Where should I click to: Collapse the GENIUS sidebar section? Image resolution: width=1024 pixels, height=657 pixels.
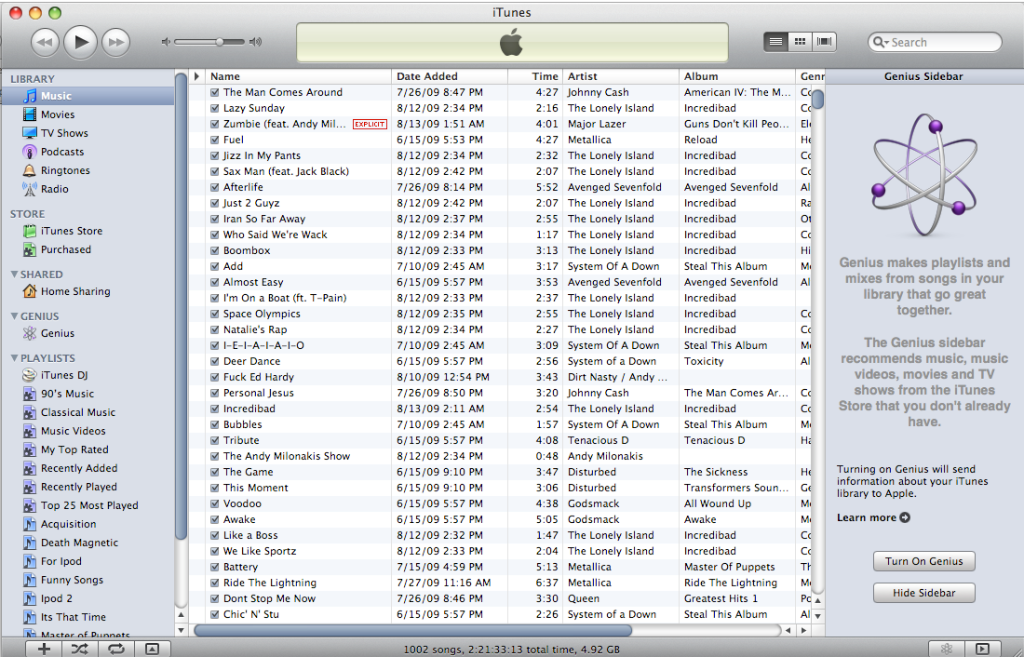tap(15, 316)
